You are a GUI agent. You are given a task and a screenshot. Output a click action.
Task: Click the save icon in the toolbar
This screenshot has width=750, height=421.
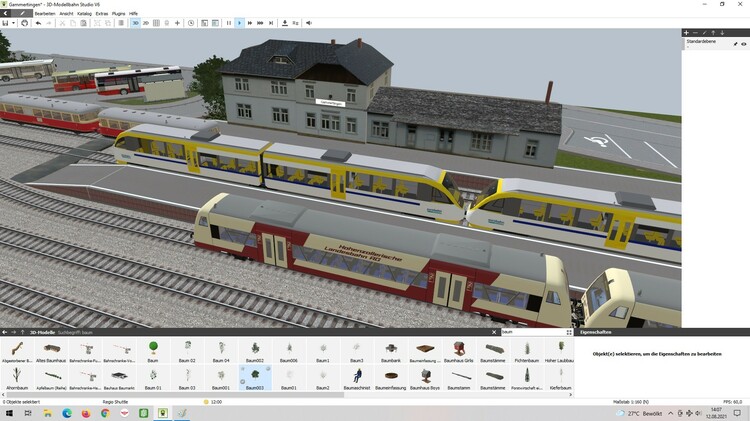click(5, 23)
